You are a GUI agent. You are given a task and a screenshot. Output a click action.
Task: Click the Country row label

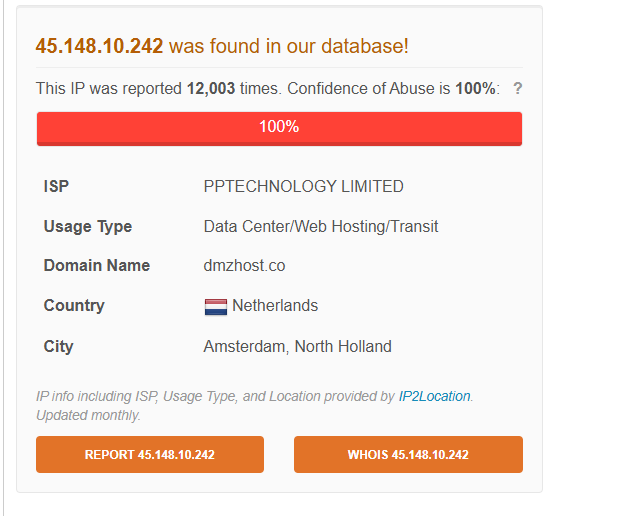tap(73, 305)
